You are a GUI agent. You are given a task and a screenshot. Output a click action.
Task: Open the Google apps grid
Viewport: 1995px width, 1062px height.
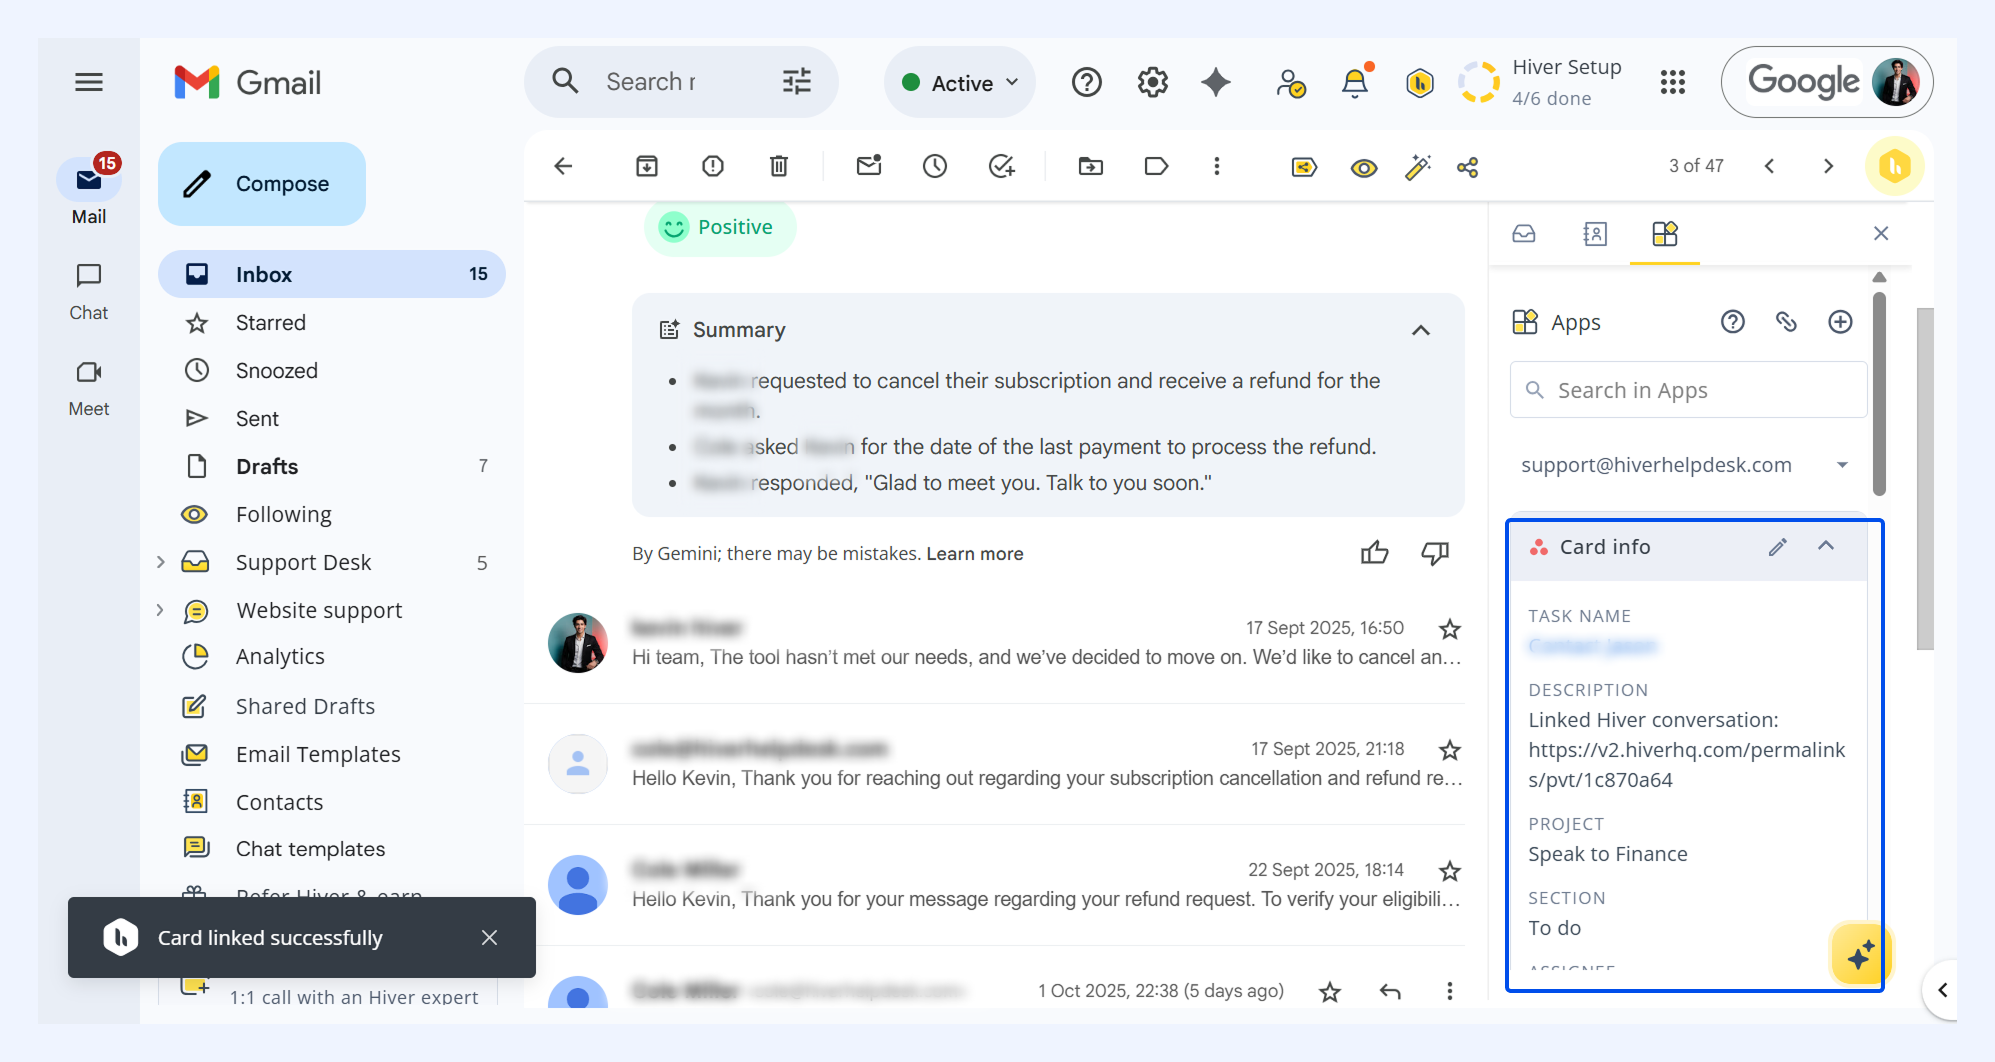pyautogui.click(x=1673, y=82)
